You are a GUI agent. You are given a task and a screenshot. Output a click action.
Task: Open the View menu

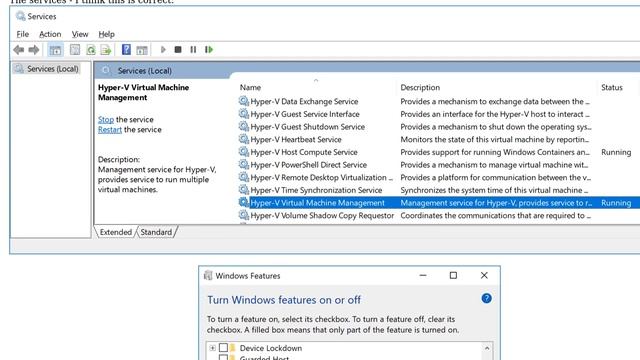[80, 34]
